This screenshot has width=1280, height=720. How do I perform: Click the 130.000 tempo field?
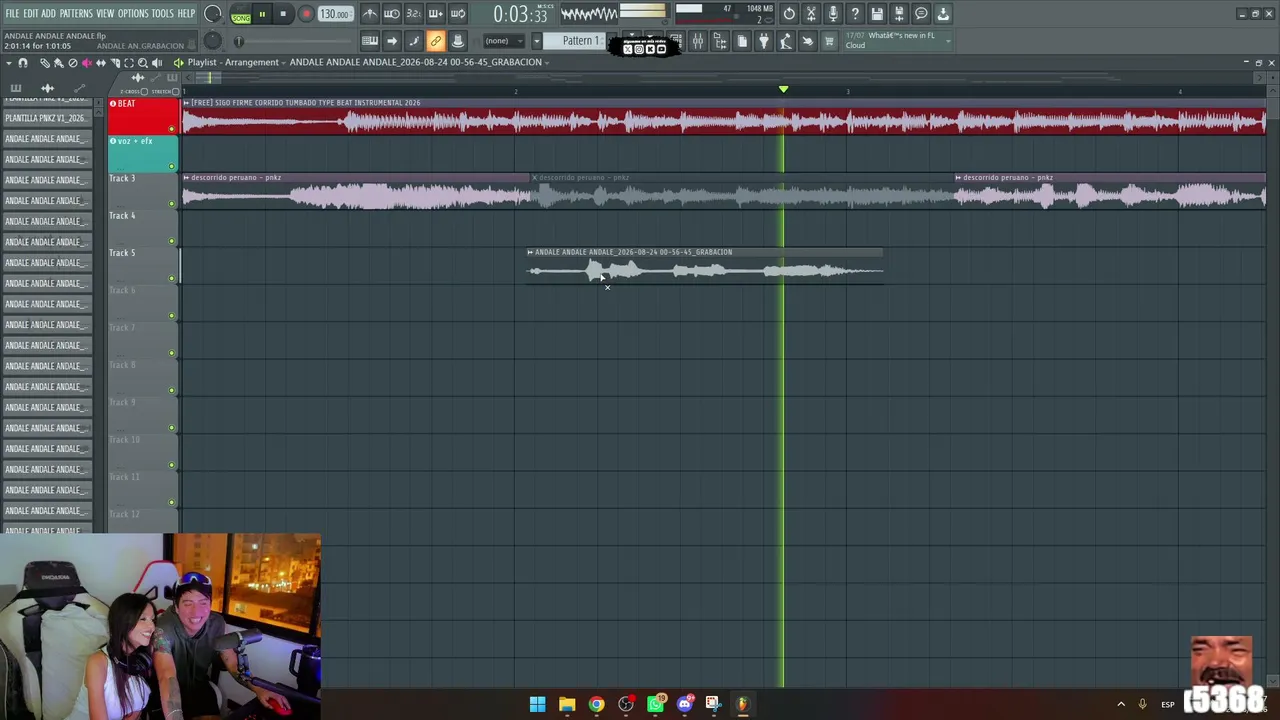(335, 14)
